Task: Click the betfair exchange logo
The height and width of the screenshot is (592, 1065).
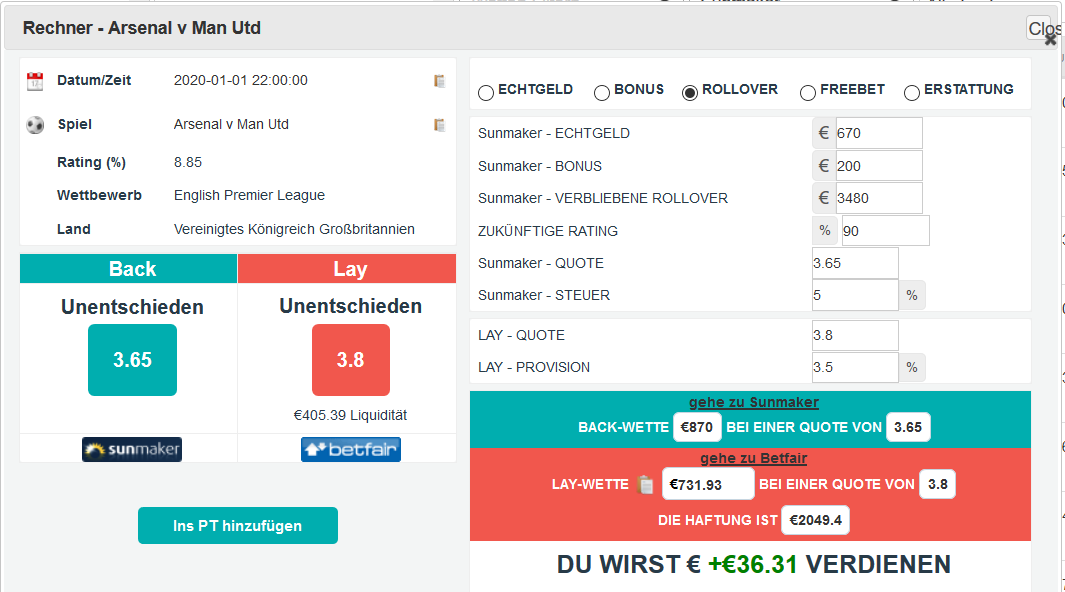Action: tap(350, 449)
